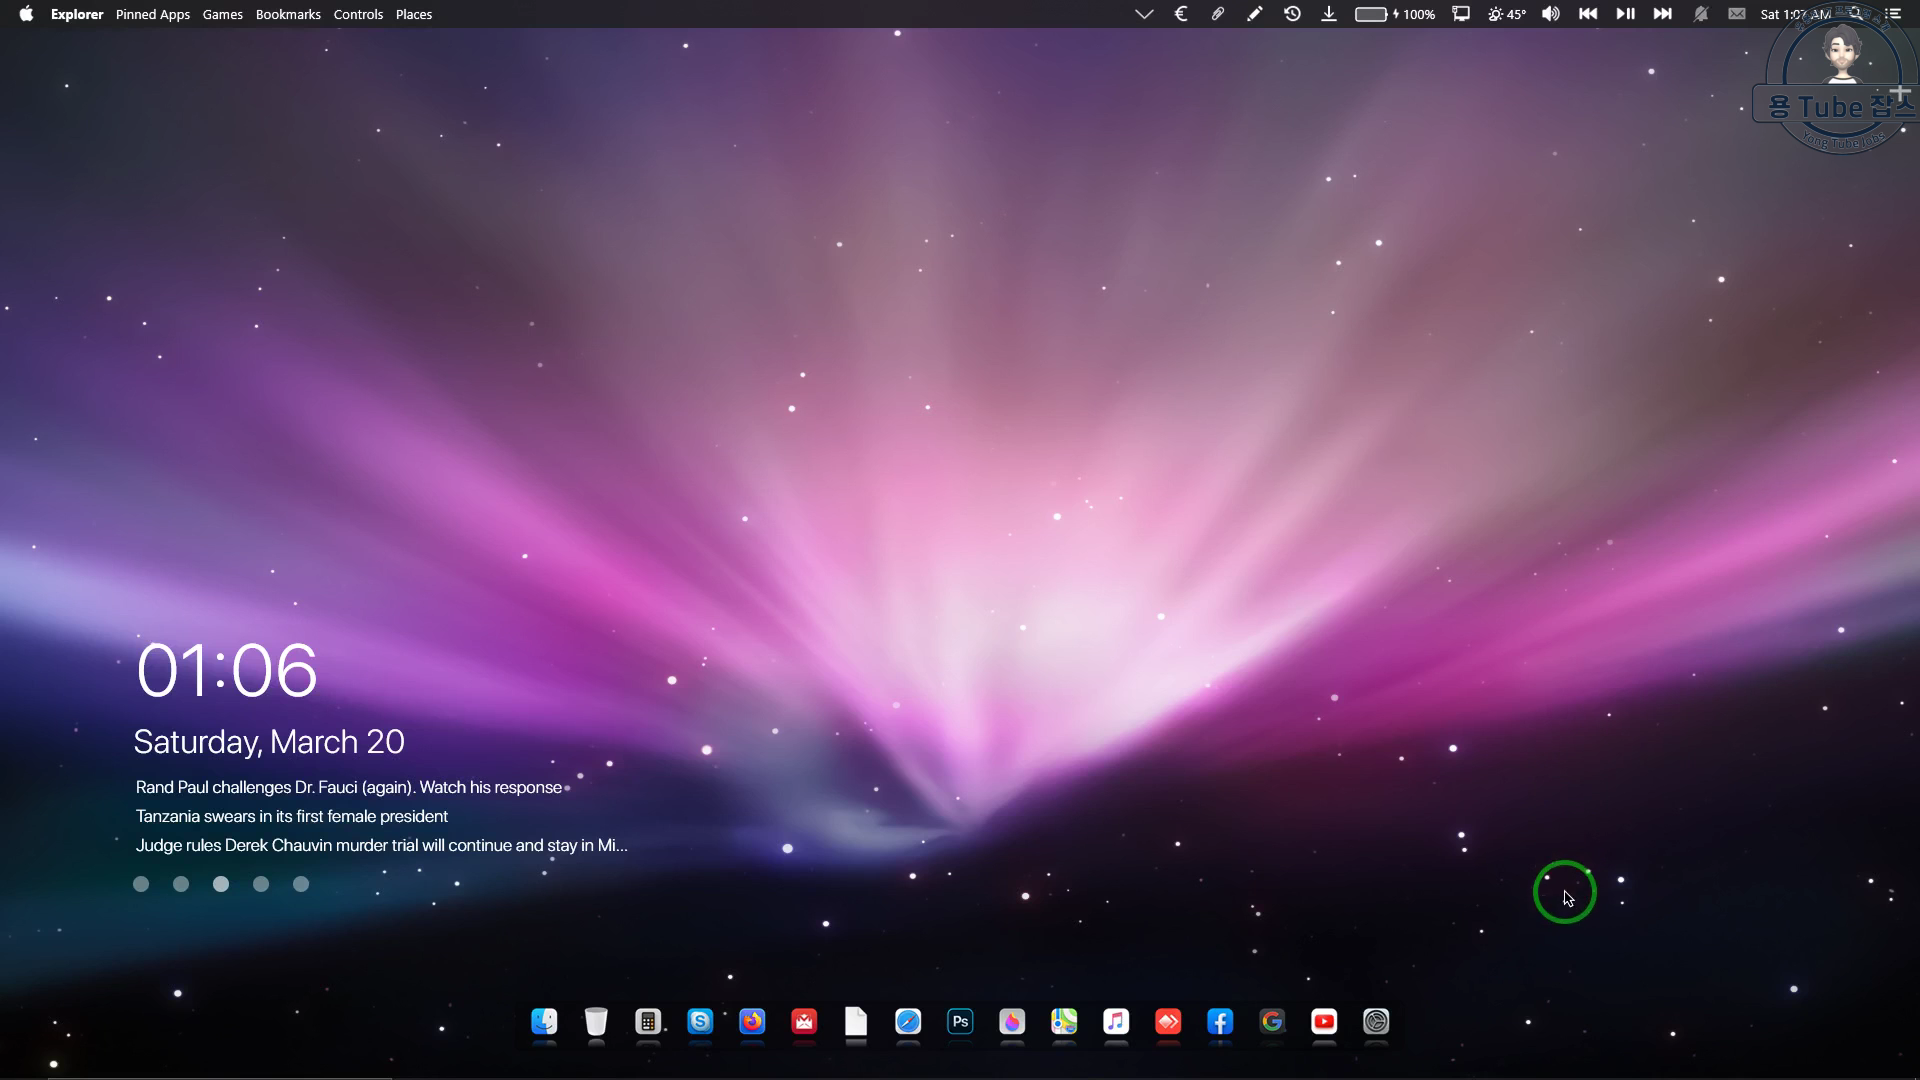Viewport: 1920px width, 1080px height.
Task: Open YouTube dock shortcut
Action: (1324, 1021)
